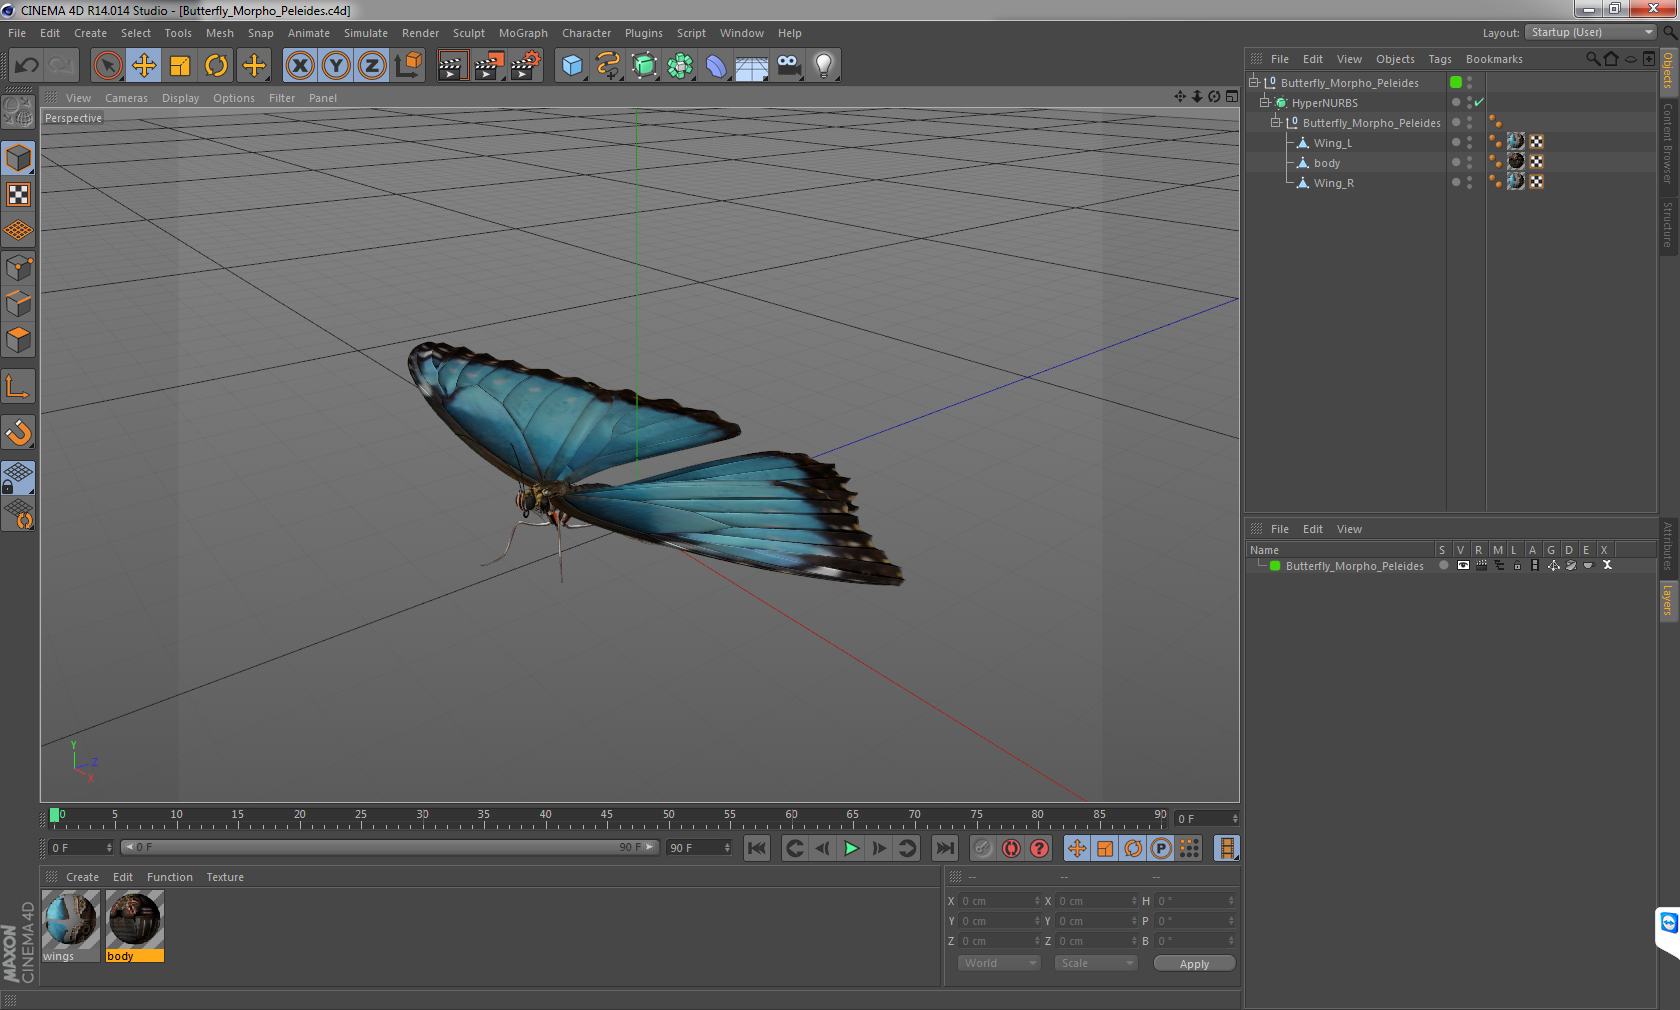Click the Apply button
The width and height of the screenshot is (1680, 1010).
pos(1194,964)
